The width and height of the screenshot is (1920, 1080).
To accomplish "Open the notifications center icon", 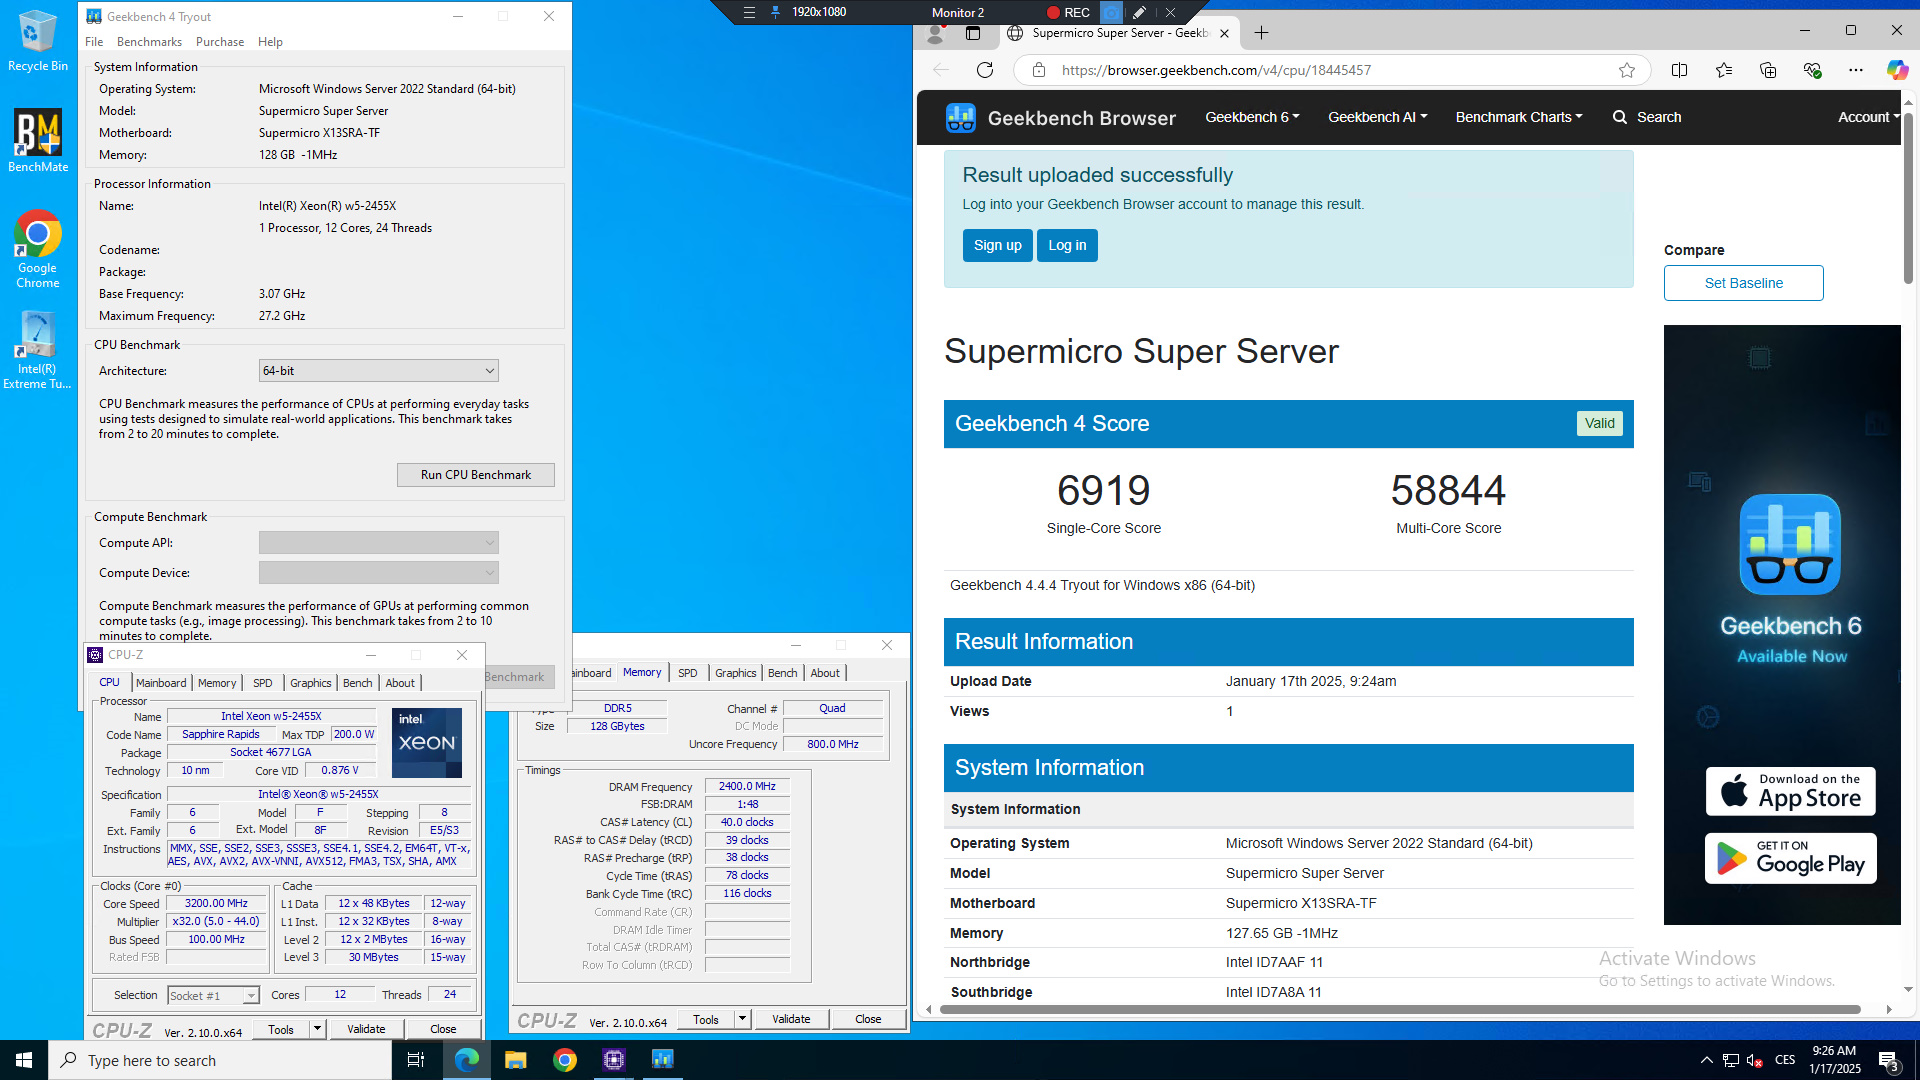I will pos(1889,1060).
